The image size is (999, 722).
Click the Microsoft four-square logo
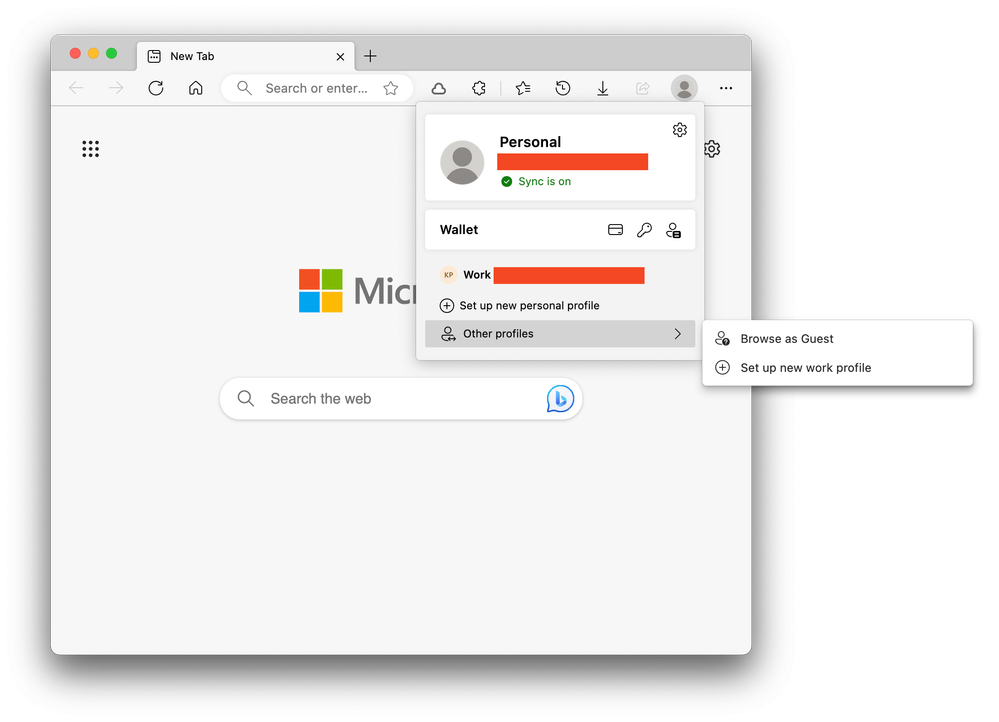click(x=321, y=291)
